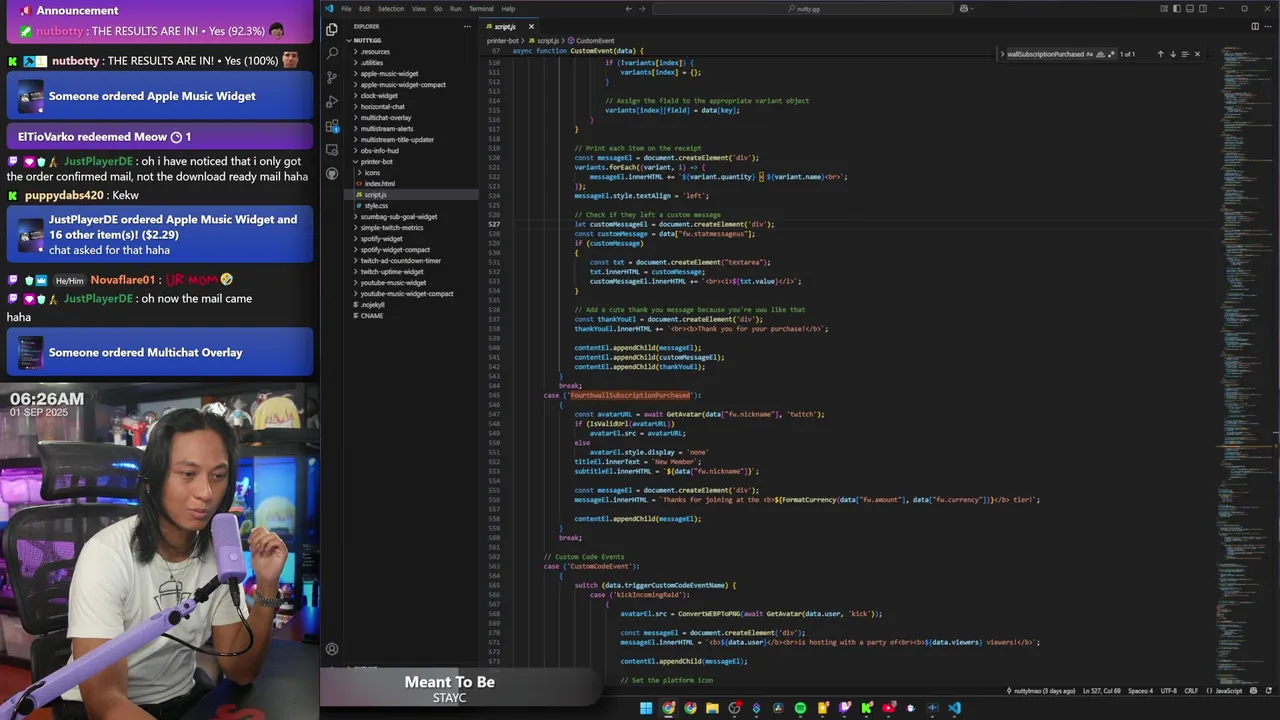The width and height of the screenshot is (1280, 720).
Task: Open the GitHub view in activity bar
Action: coord(332,173)
